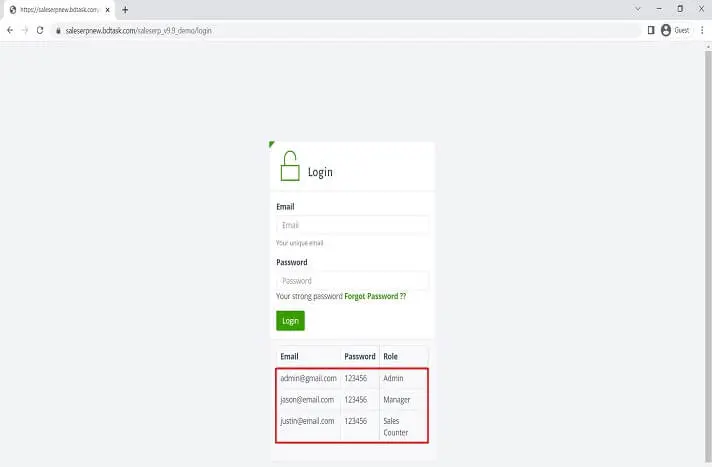Click the padlock site info icon

click(58, 31)
